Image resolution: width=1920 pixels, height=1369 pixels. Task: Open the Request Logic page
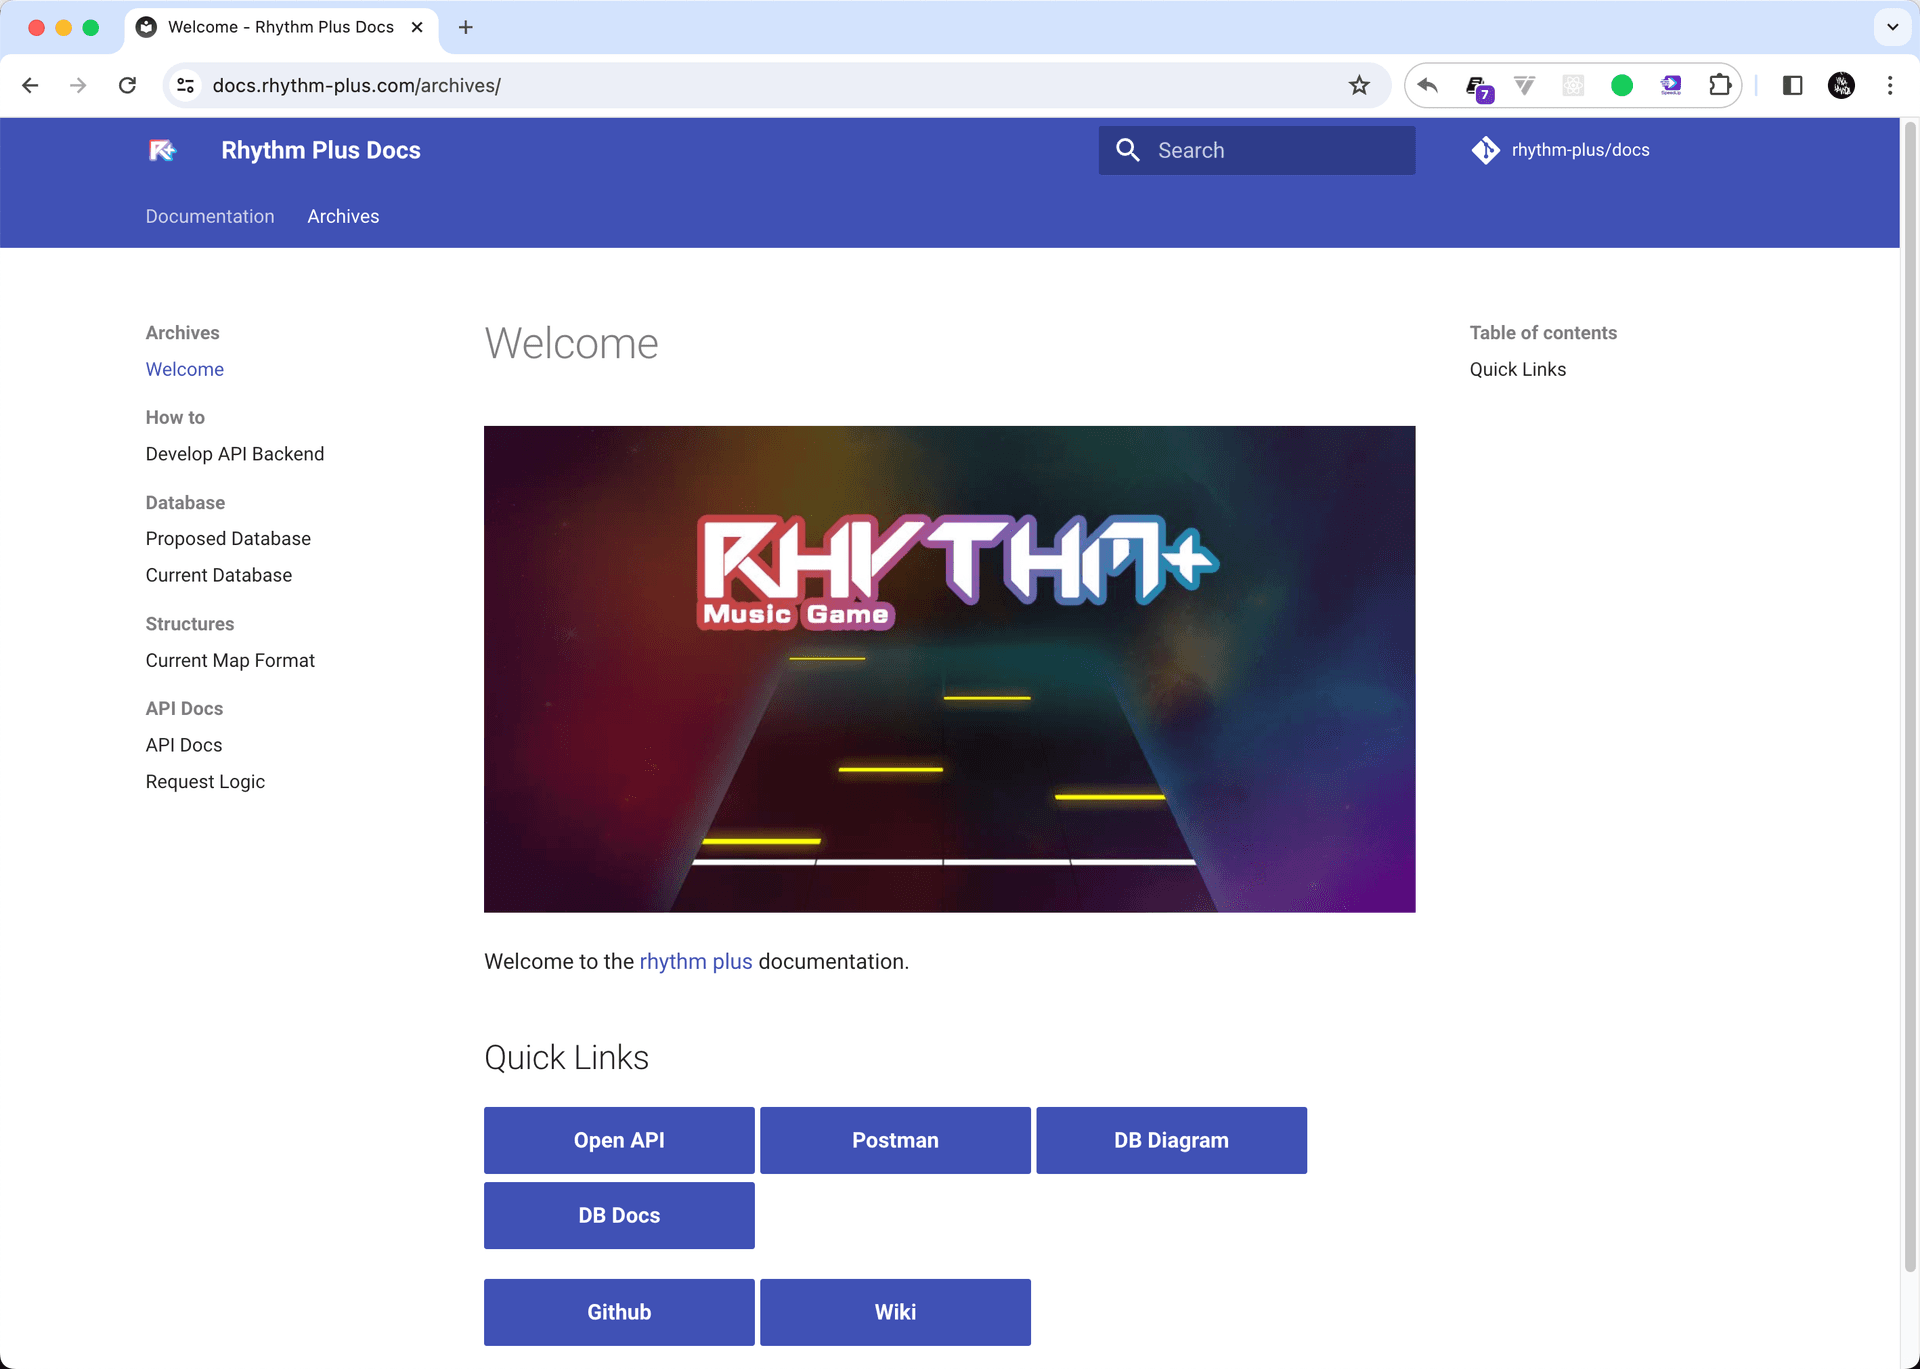[205, 782]
